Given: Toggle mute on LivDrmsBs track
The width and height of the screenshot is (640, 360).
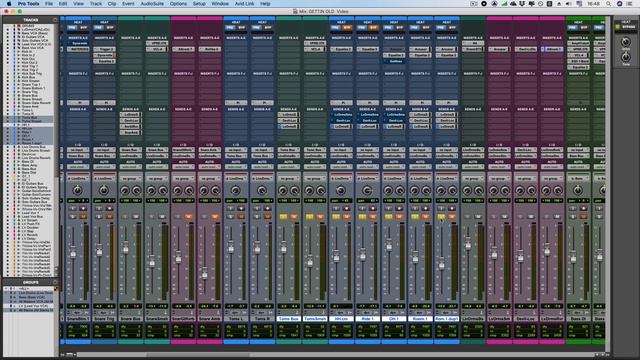Looking at the screenshot, I should 478,217.
